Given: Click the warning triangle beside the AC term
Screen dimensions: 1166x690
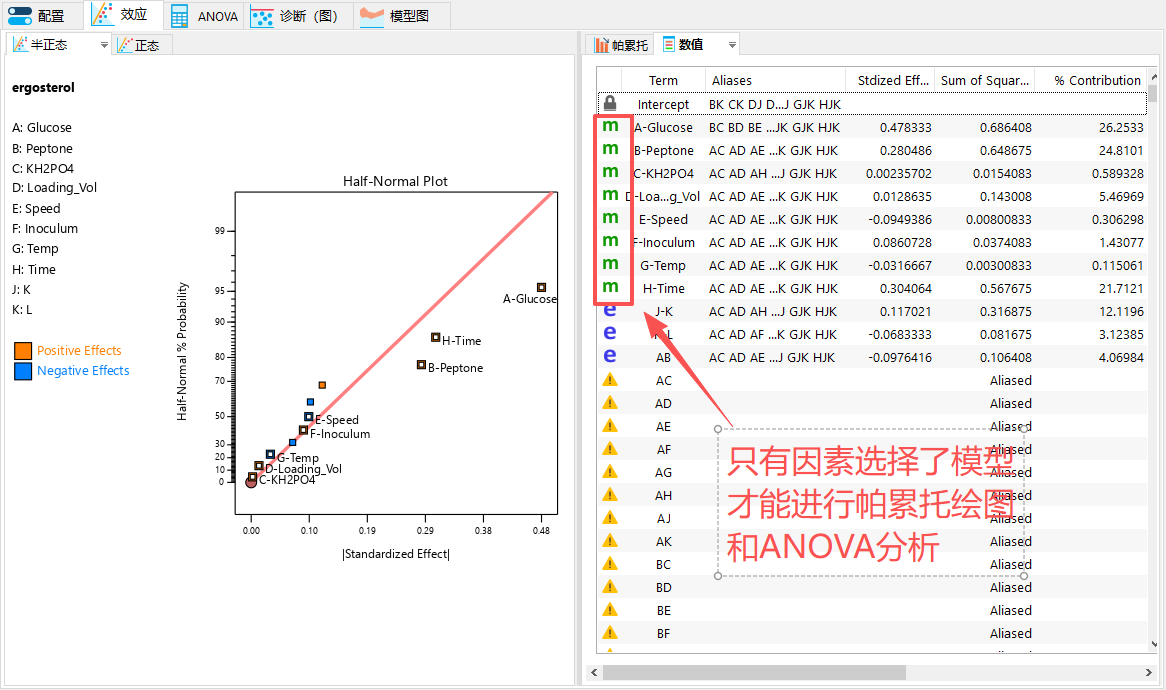Looking at the screenshot, I should (611, 380).
